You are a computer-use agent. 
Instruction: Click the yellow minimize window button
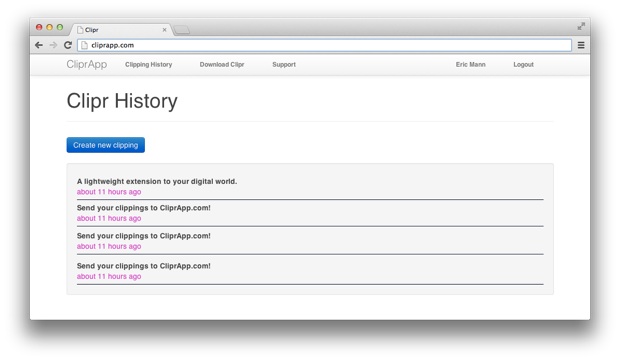pos(49,27)
